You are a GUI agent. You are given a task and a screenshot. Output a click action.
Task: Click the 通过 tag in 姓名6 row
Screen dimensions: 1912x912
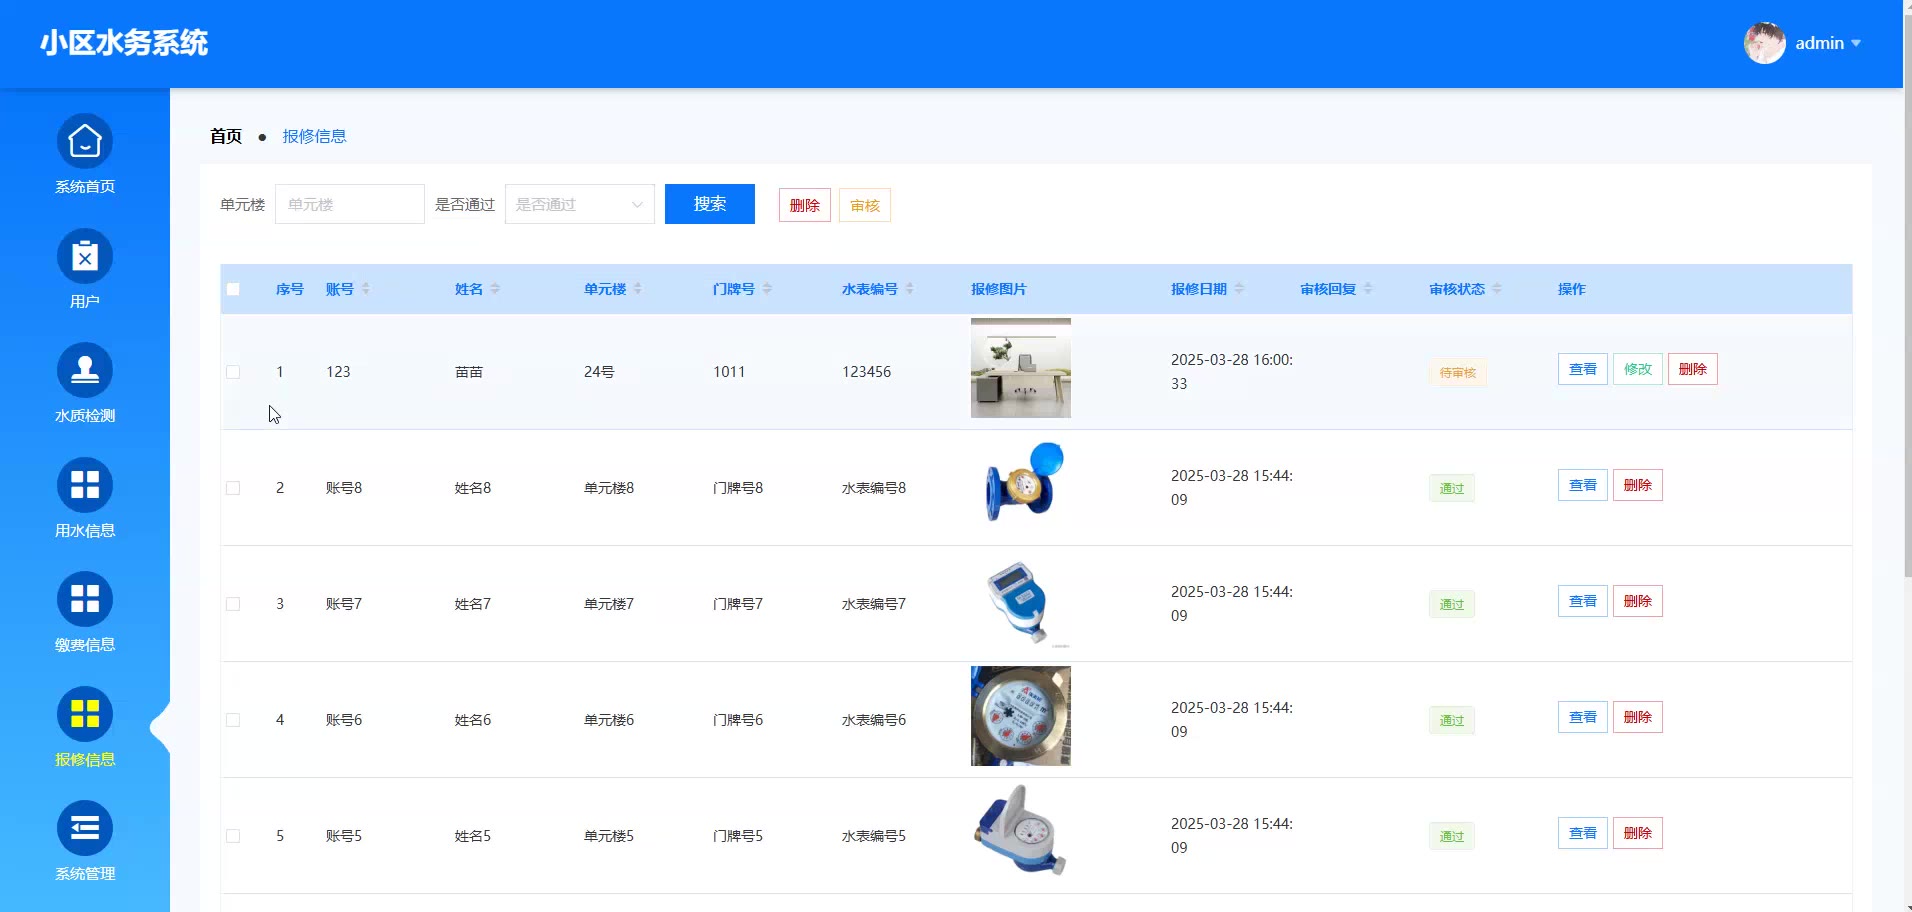pos(1452,721)
